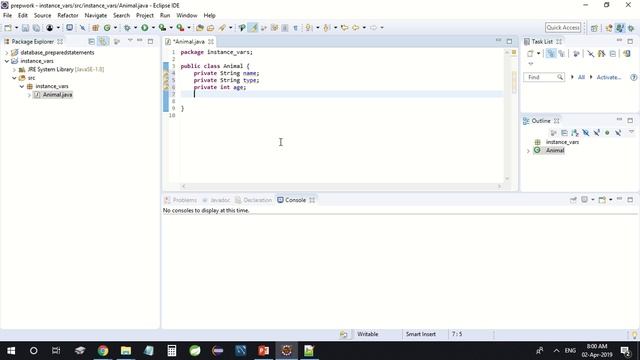Click the Open Perspective icon

click(594, 28)
